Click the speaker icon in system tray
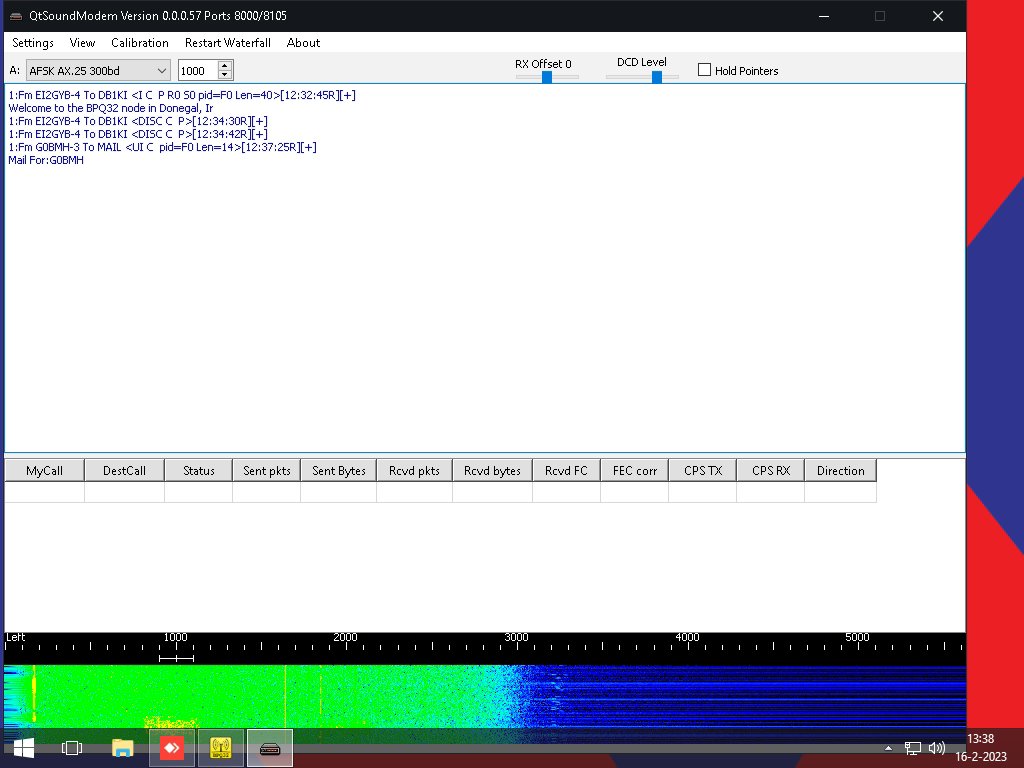This screenshot has width=1024, height=768. tap(936, 747)
